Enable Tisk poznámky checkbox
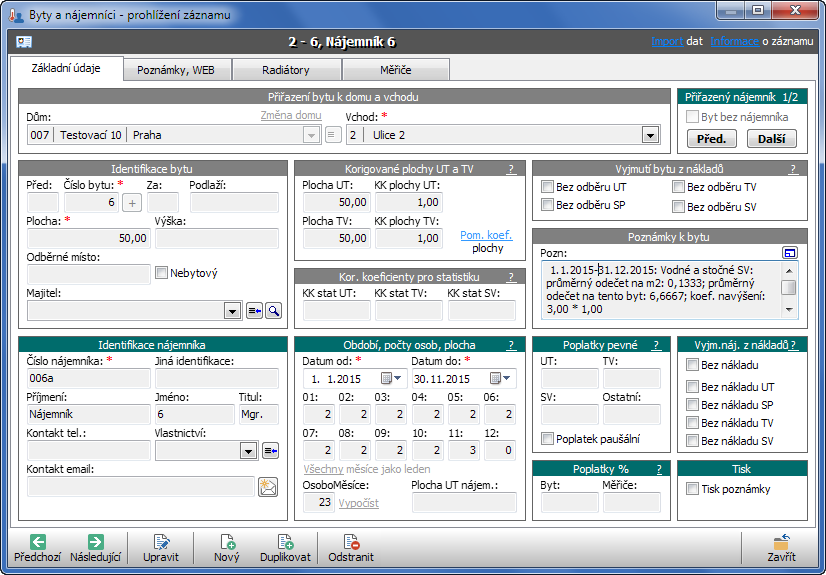The height and width of the screenshot is (575, 826). click(692, 489)
